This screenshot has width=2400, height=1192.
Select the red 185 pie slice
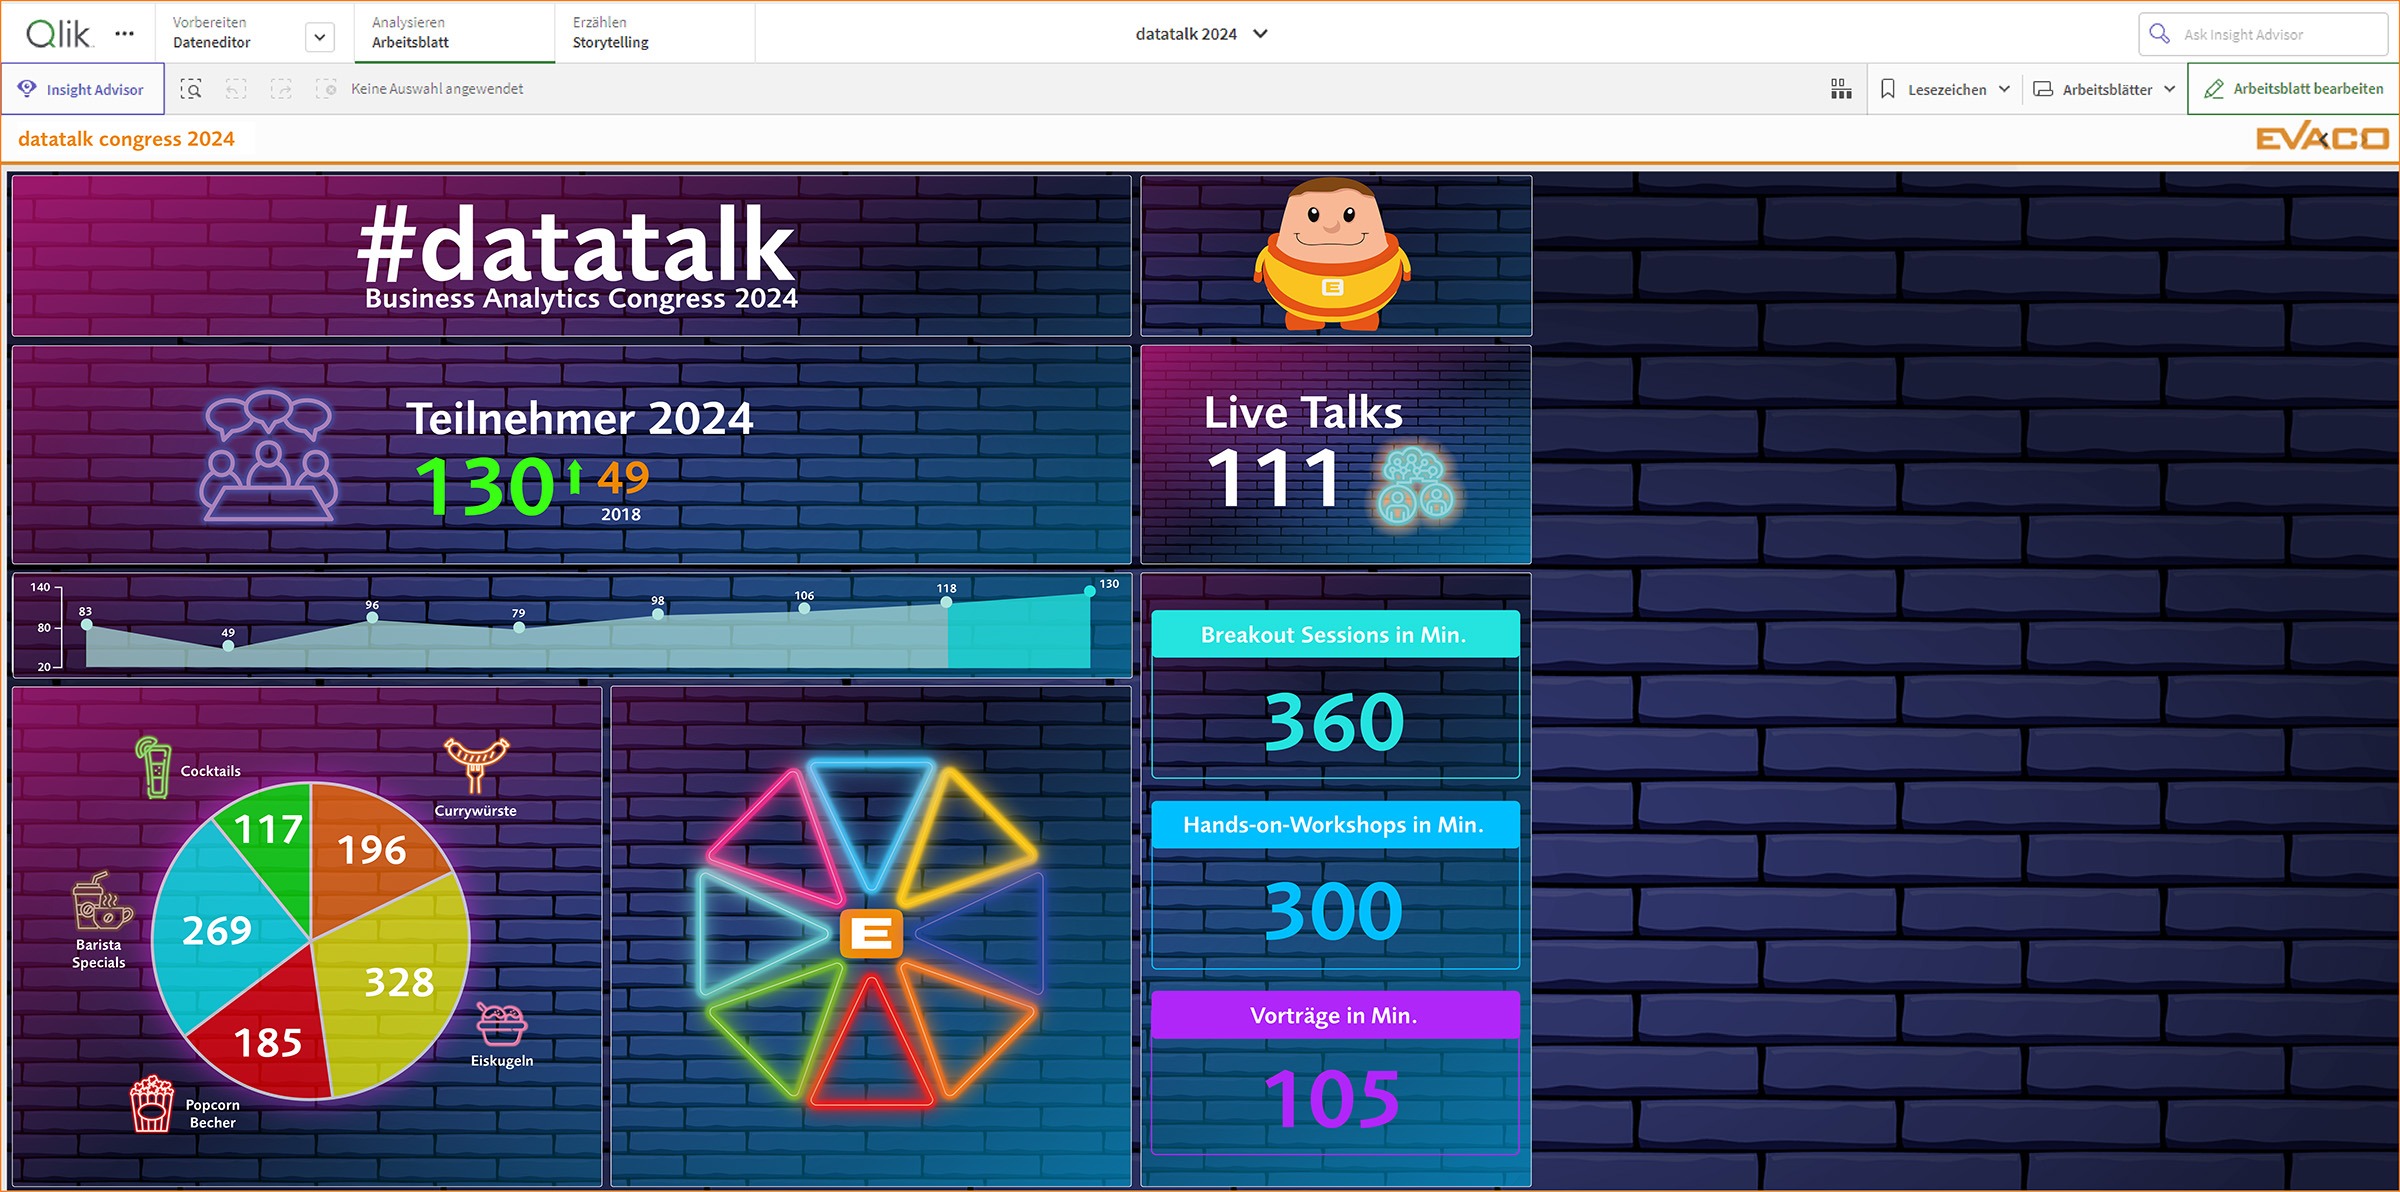pyautogui.click(x=268, y=1043)
